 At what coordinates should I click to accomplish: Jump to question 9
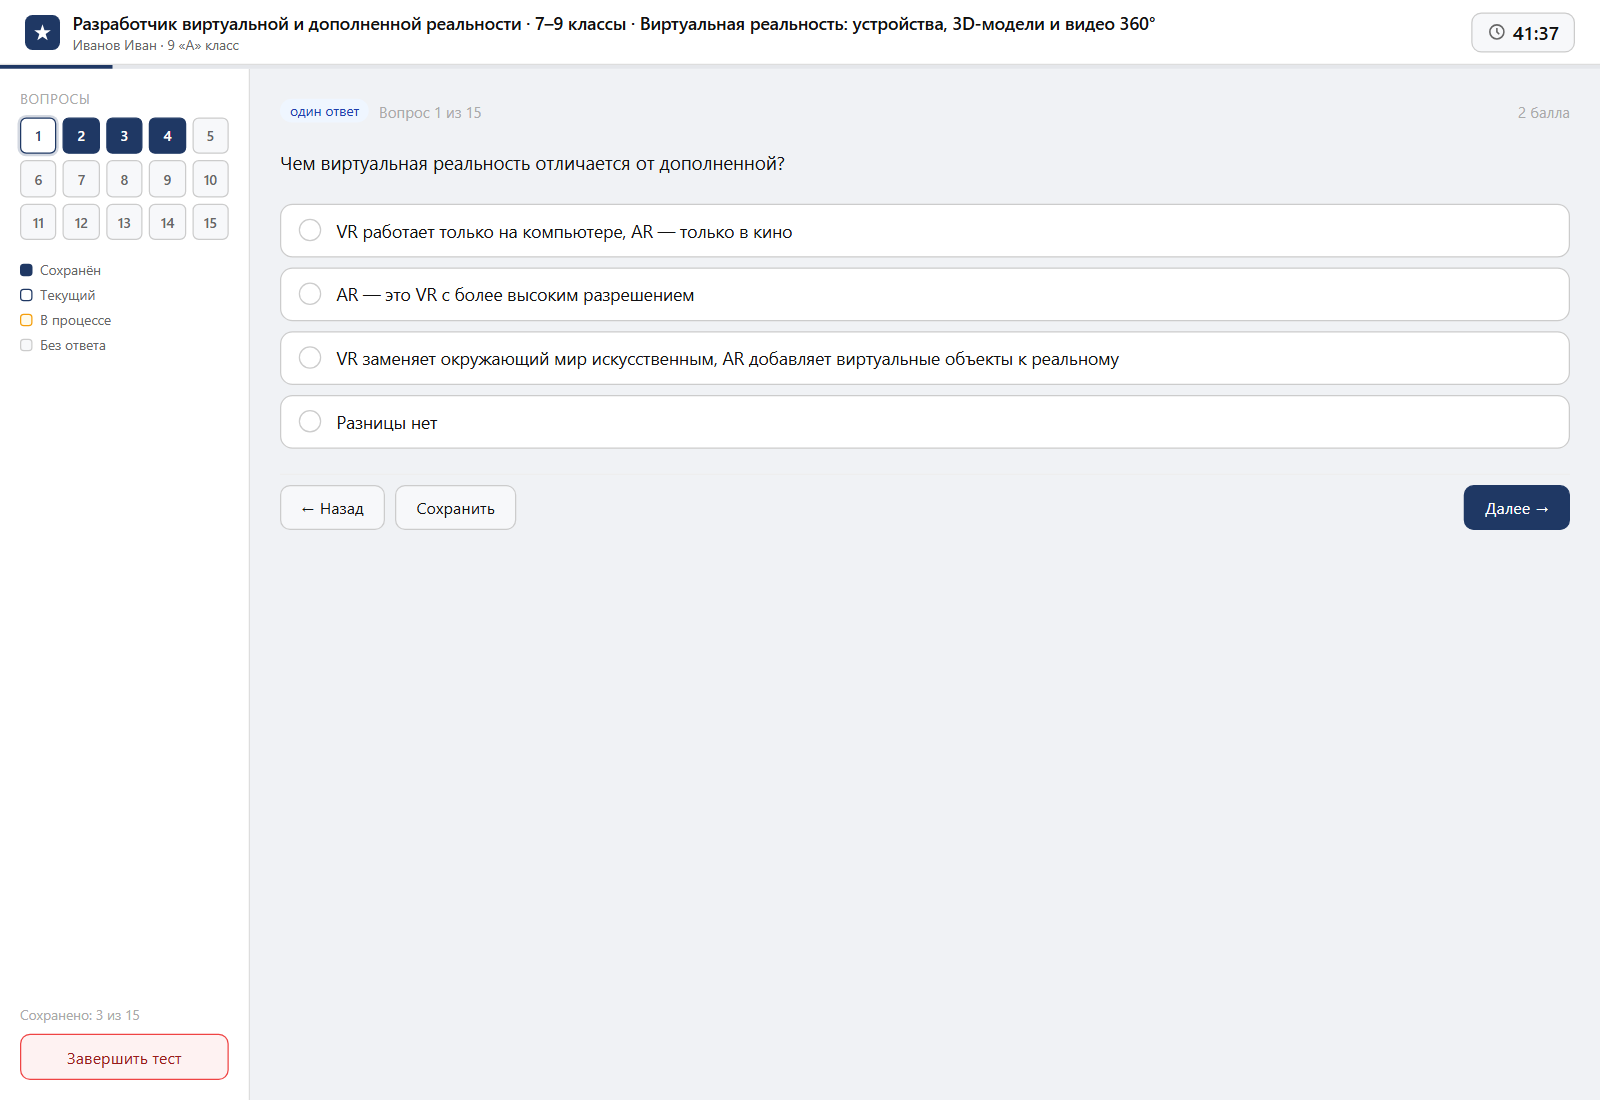[x=167, y=180]
